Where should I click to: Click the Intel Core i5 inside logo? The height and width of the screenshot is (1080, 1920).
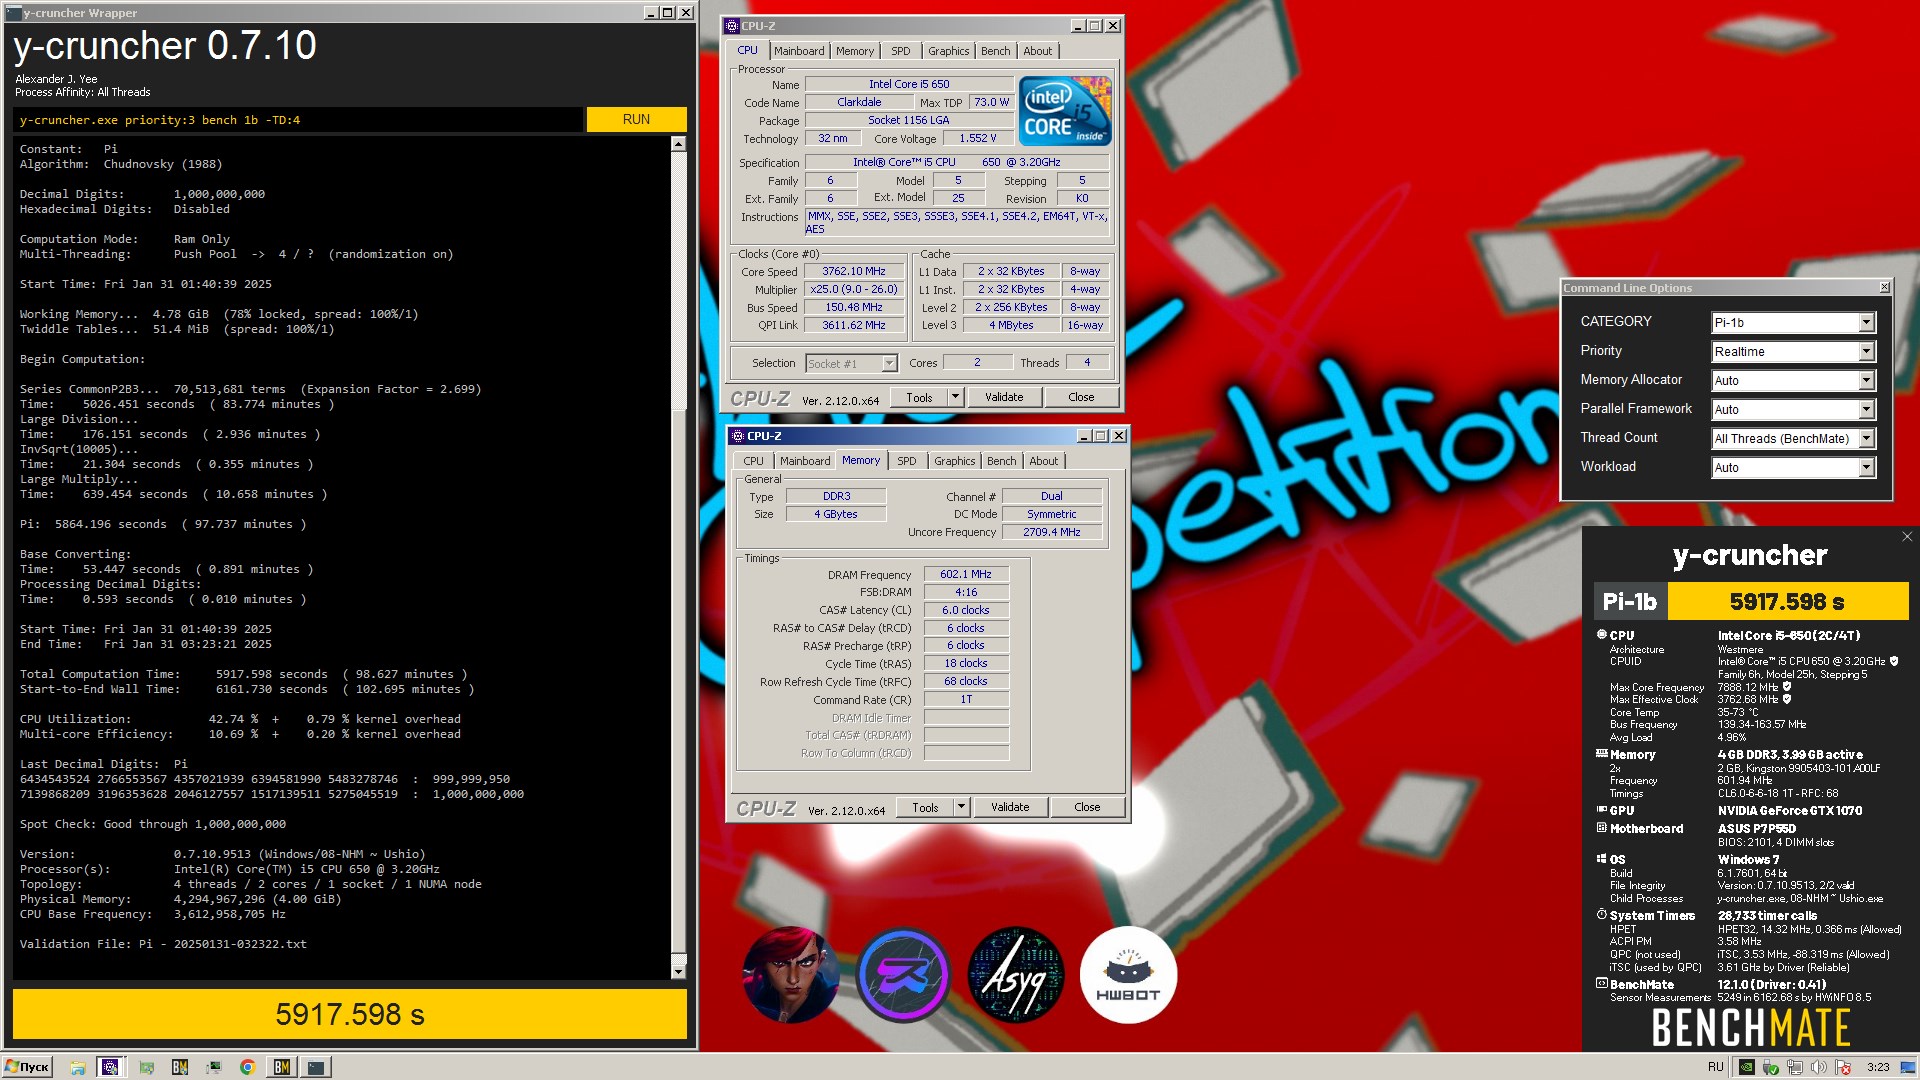[x=1065, y=111]
